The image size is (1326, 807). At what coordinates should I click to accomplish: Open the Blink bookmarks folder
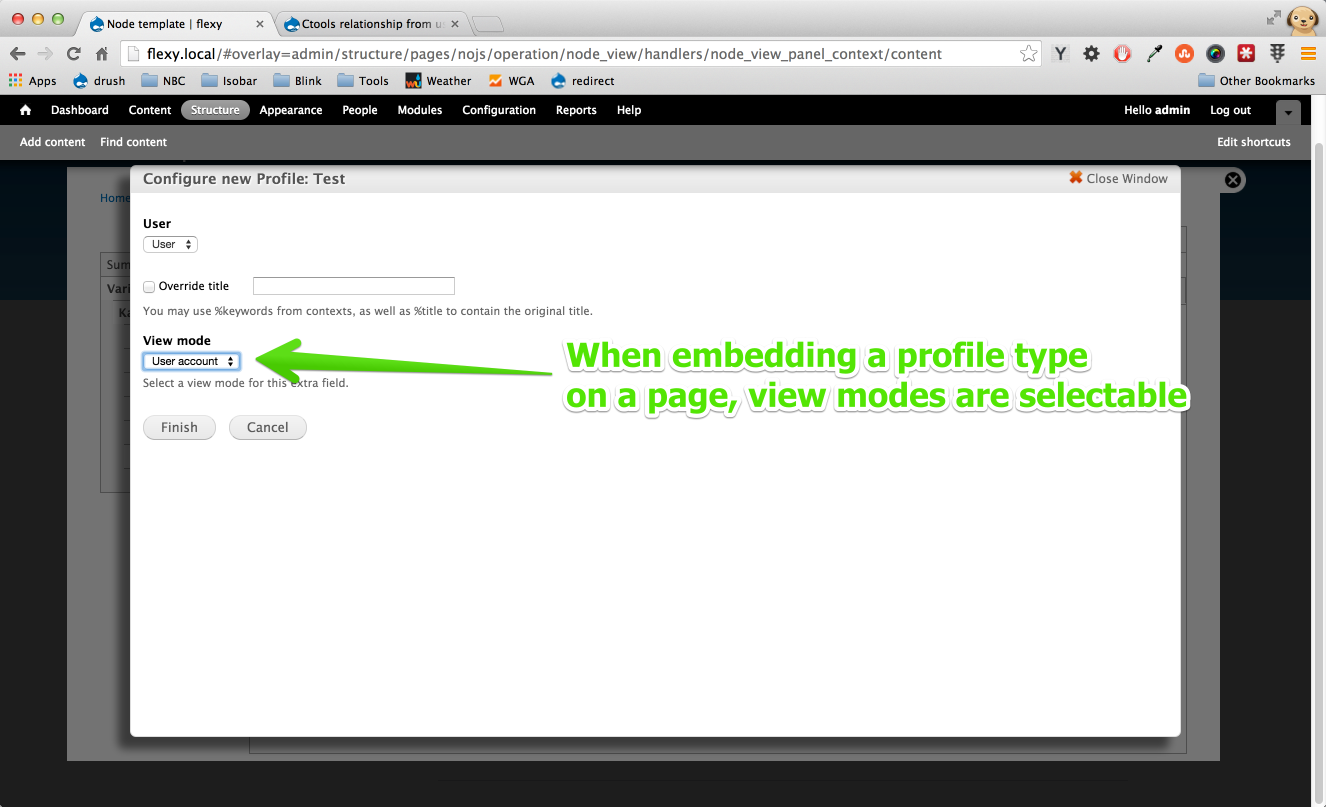click(x=297, y=81)
